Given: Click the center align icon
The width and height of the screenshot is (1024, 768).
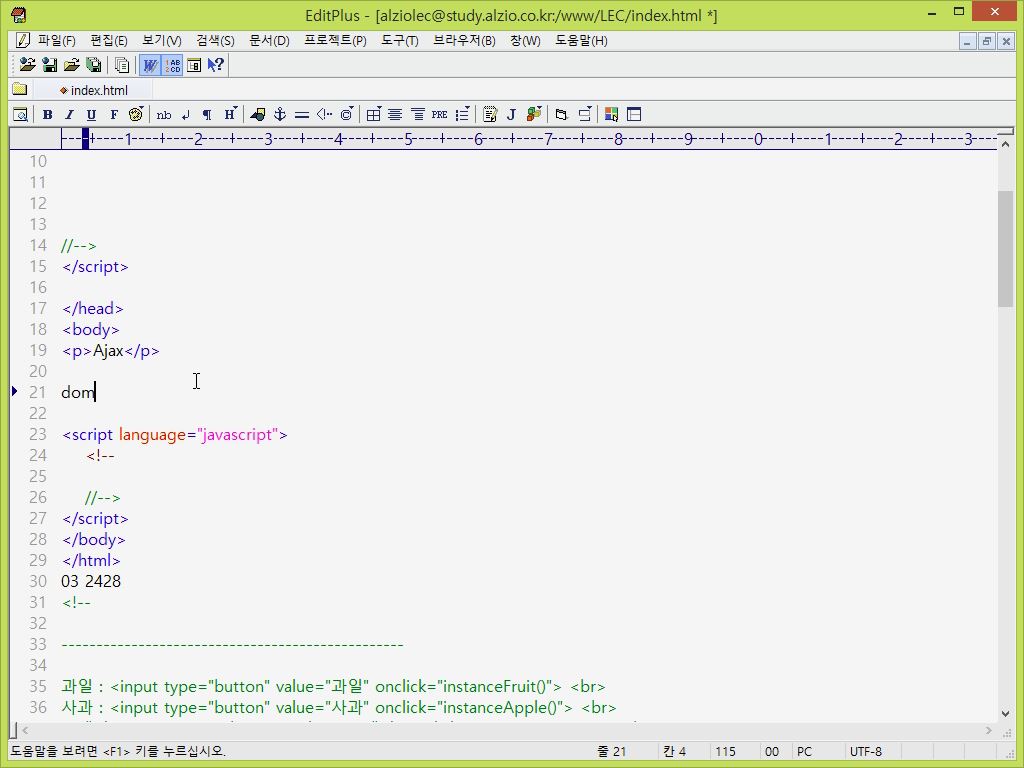Looking at the screenshot, I should 395,114.
